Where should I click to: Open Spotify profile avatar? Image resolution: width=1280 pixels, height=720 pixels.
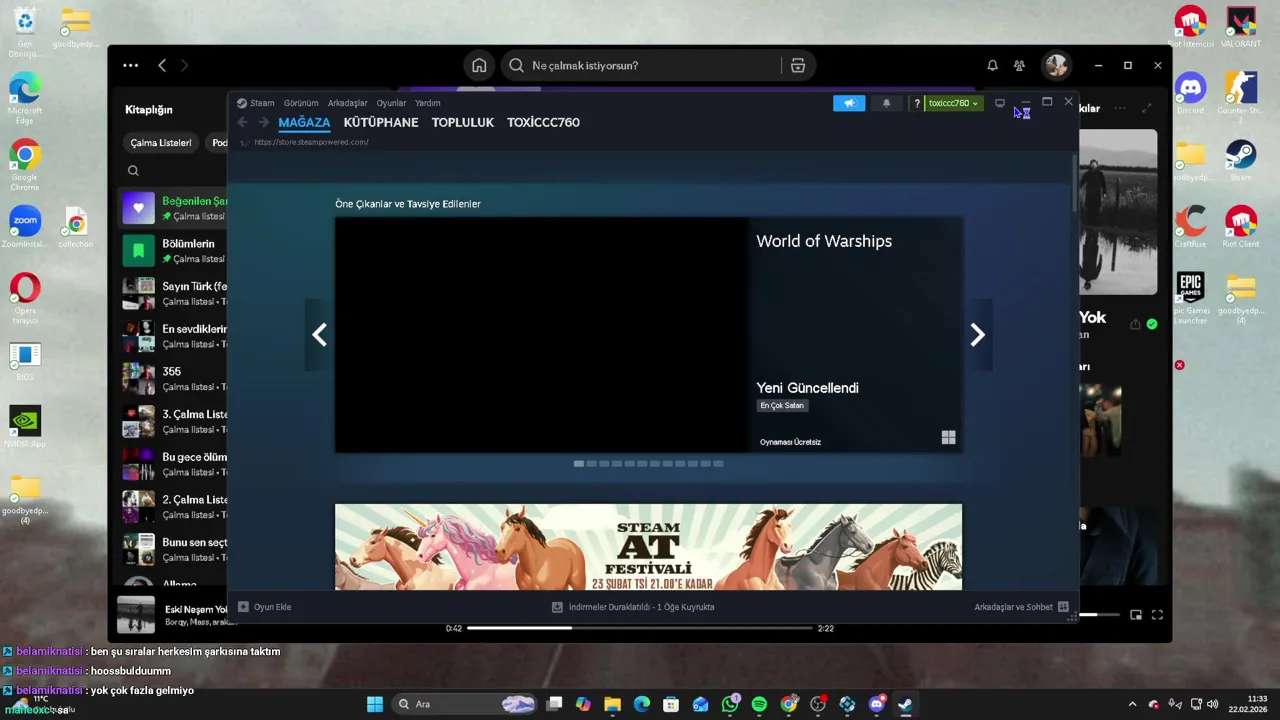1056,65
